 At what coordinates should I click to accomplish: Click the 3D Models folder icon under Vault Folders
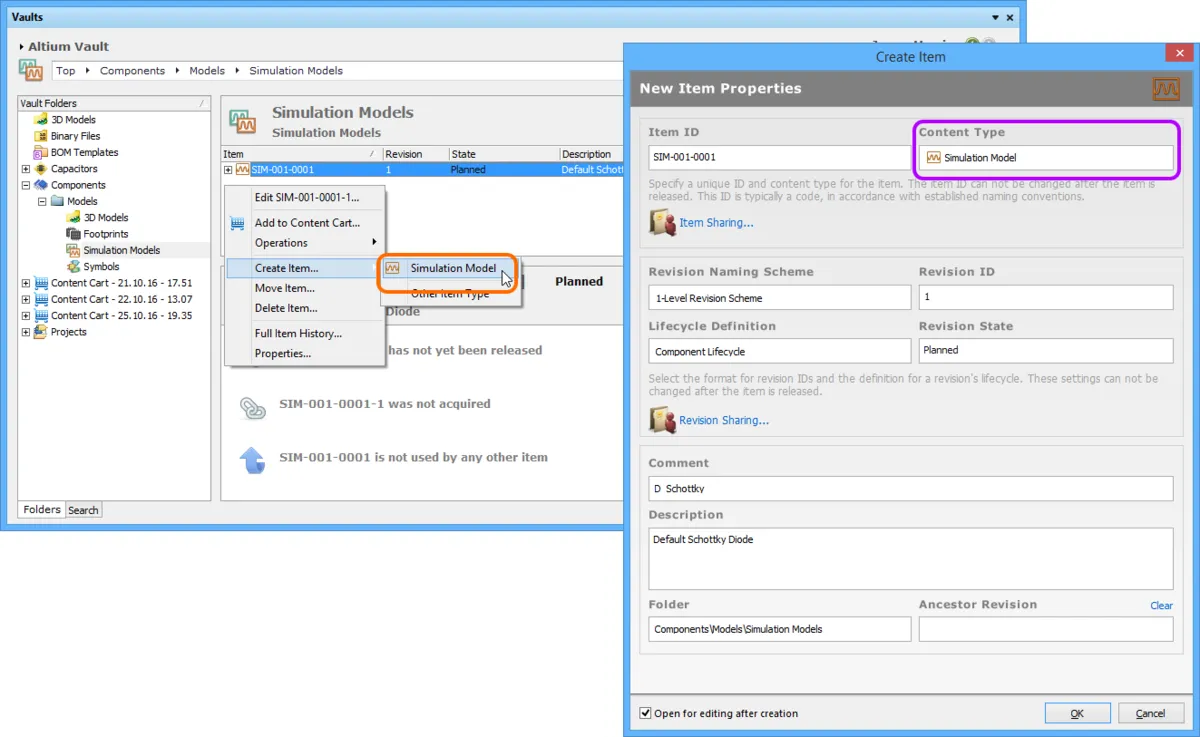tap(42, 119)
